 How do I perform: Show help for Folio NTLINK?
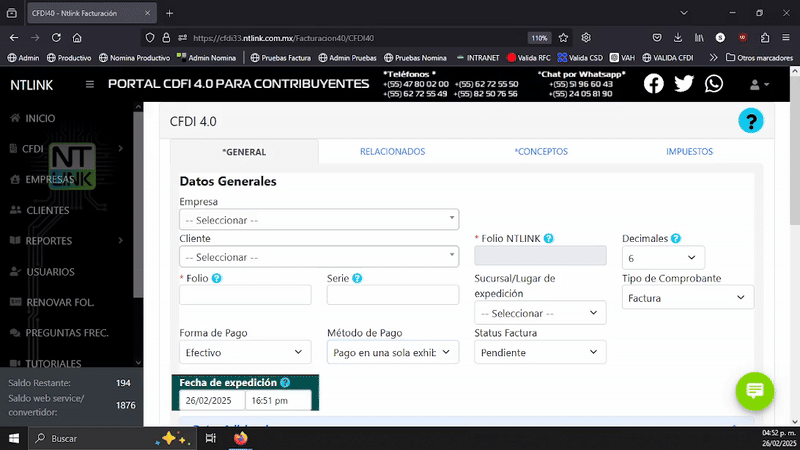pos(548,238)
